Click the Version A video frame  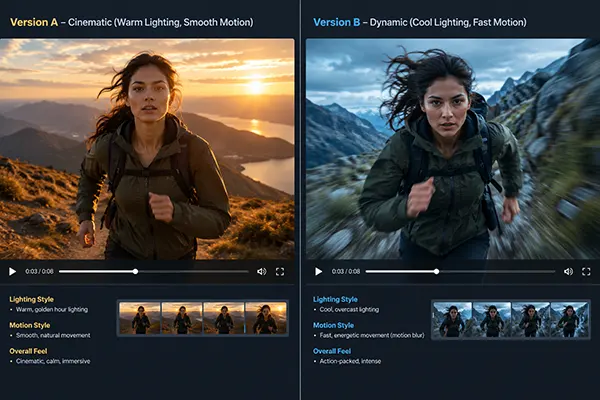click(147, 149)
